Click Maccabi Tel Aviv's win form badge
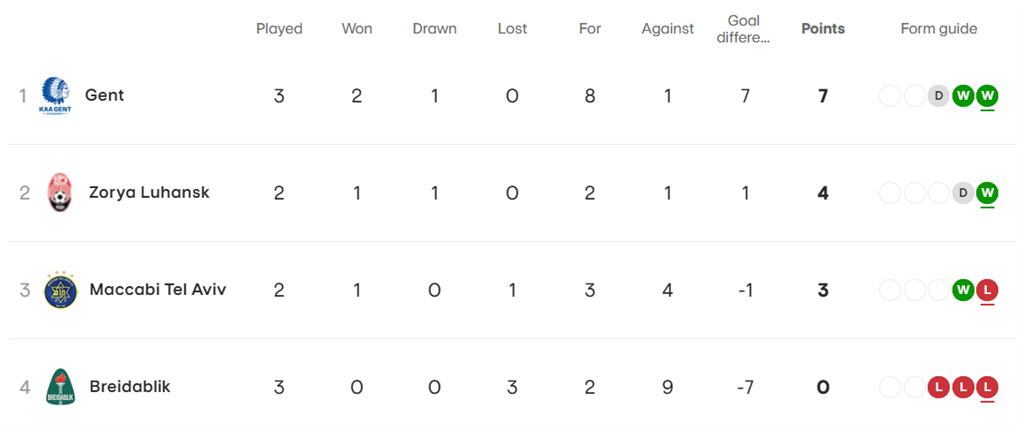The width and height of the screenshot is (1024, 430). pos(964,290)
